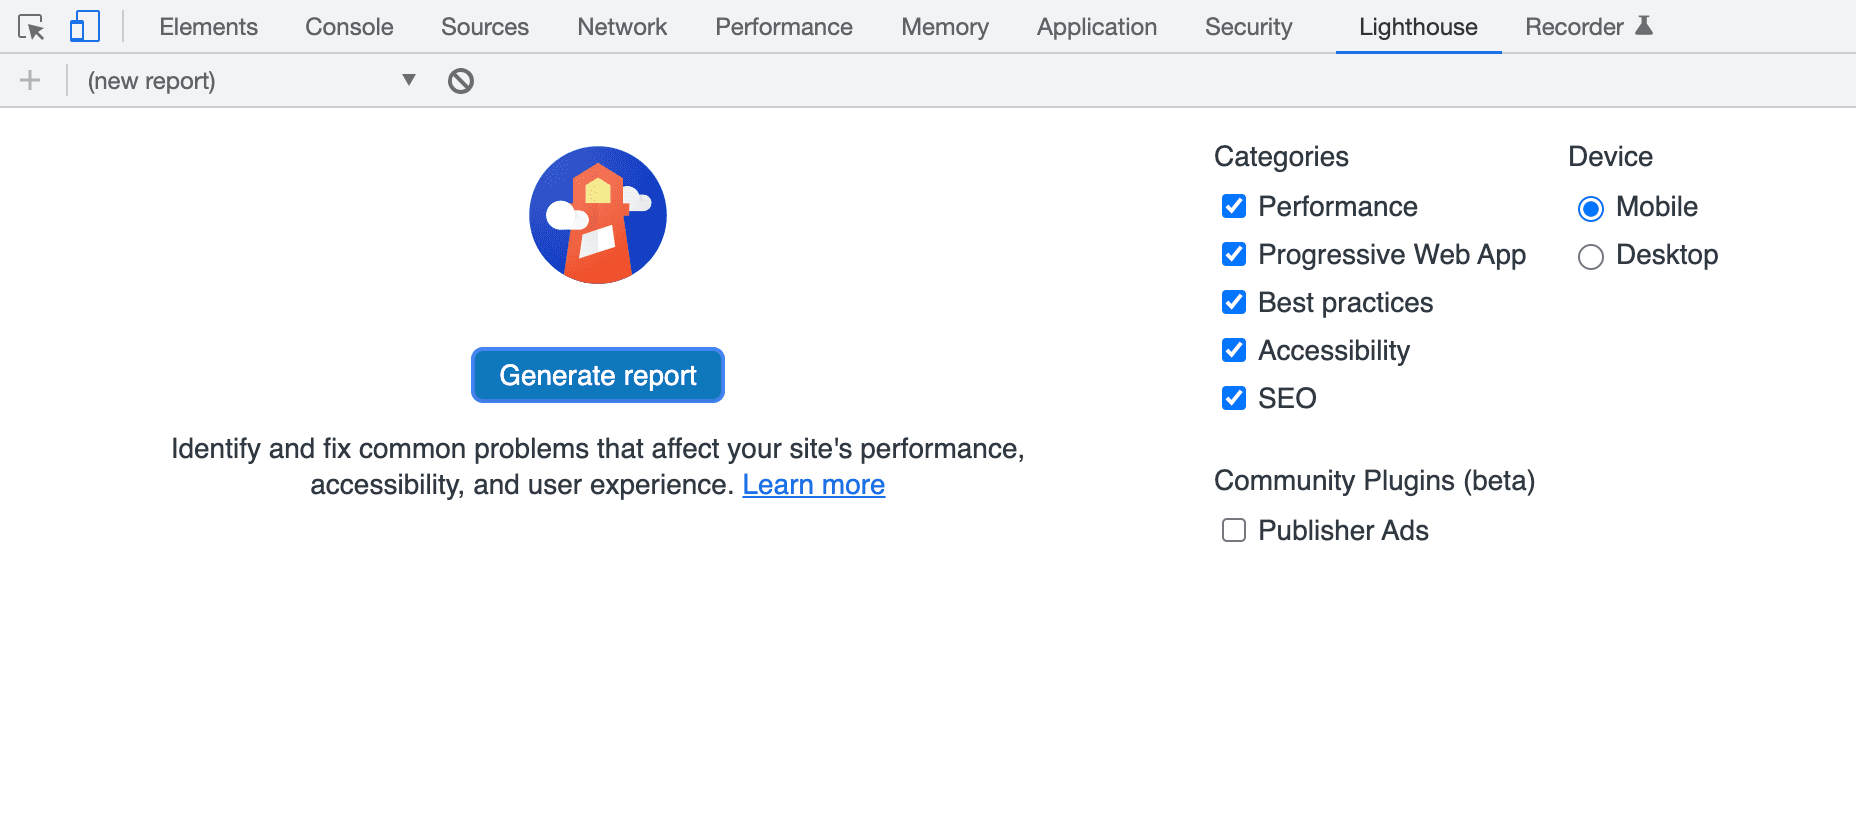The image size is (1856, 826).
Task: Open the Console tab
Action: point(349,27)
